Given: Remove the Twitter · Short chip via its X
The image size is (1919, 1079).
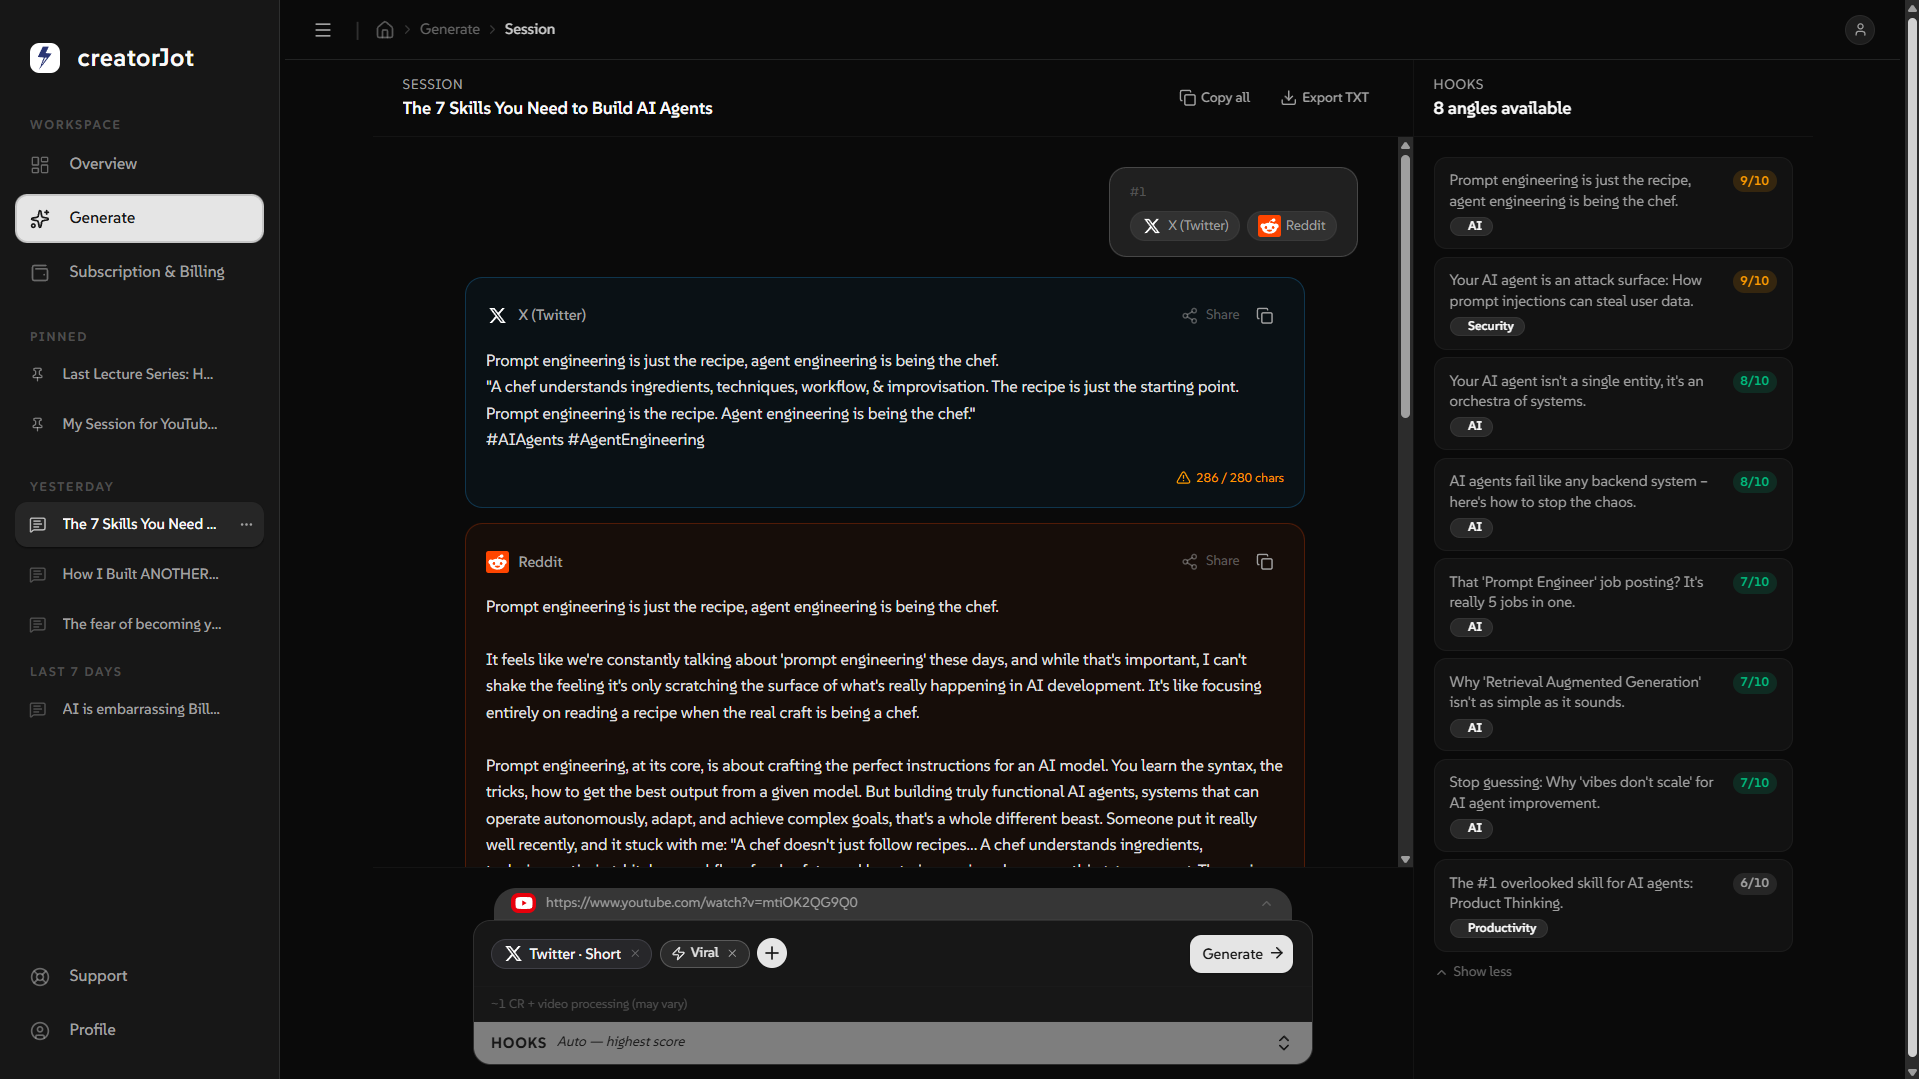Looking at the screenshot, I should [635, 954].
